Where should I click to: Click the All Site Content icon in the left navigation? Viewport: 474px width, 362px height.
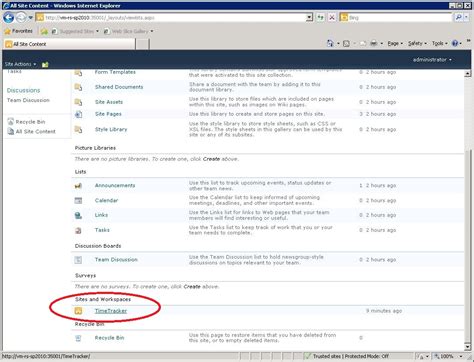11,131
